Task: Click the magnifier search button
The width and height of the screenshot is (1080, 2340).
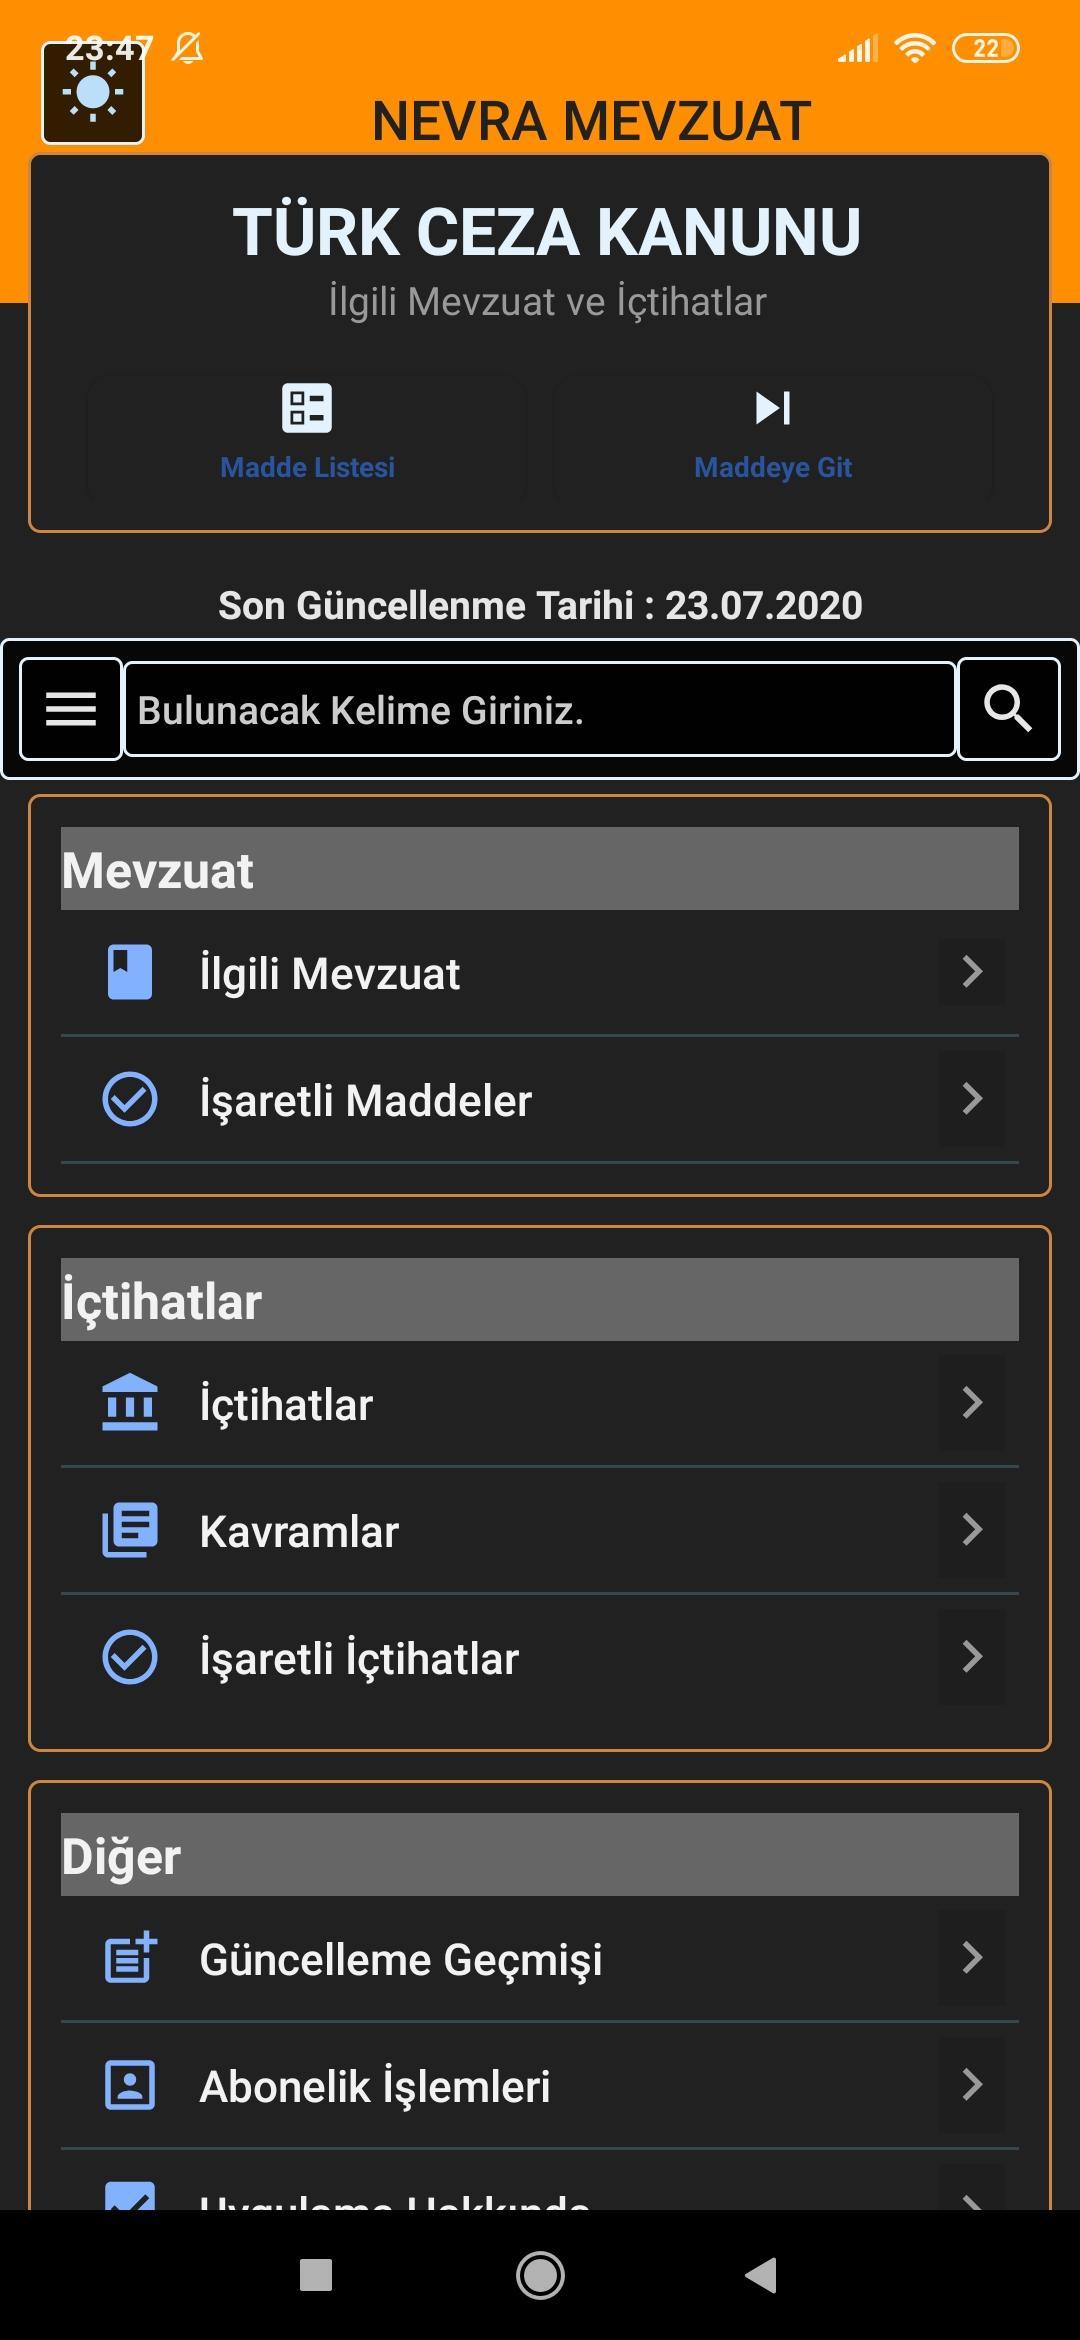Action: click(1008, 709)
